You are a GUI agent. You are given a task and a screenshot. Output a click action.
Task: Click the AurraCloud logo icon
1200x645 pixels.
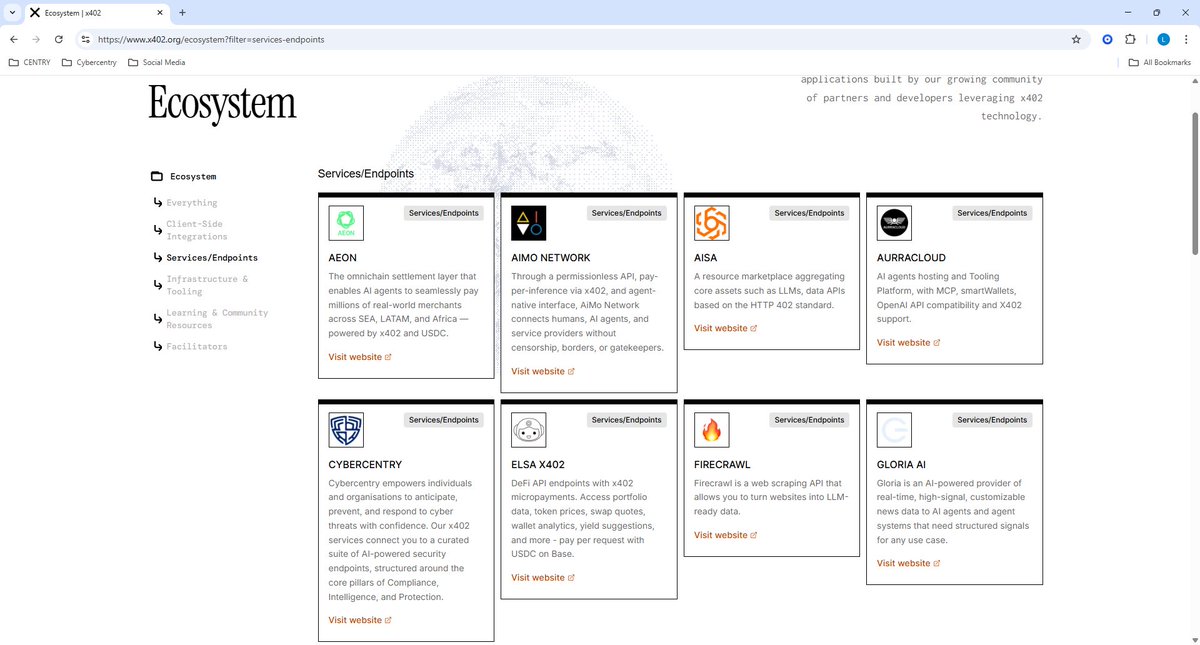(894, 223)
